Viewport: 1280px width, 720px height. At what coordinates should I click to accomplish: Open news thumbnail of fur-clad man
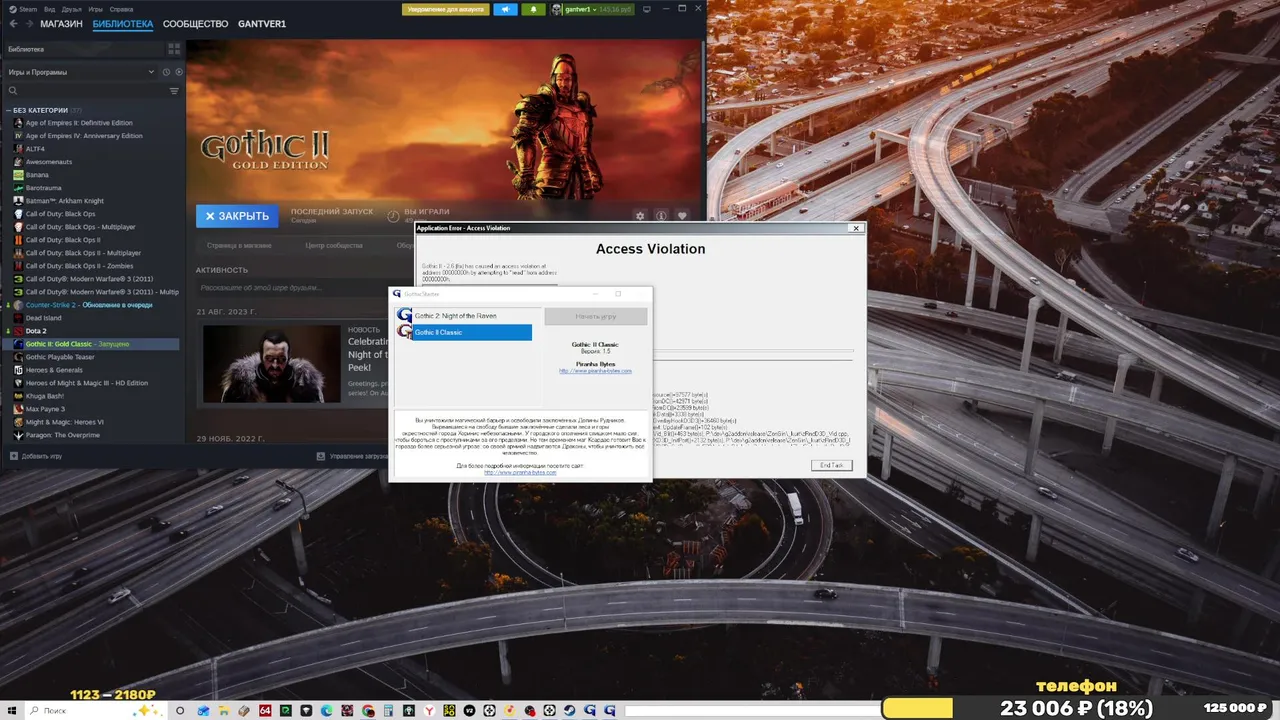click(x=270, y=363)
